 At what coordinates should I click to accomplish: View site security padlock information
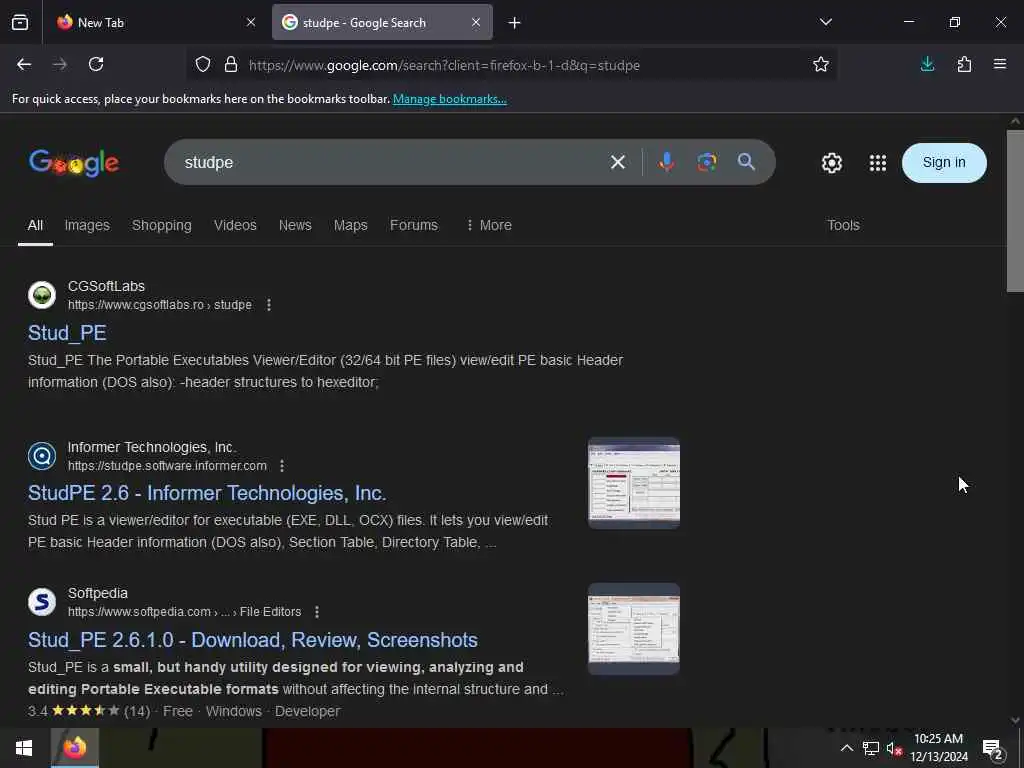(x=231, y=65)
